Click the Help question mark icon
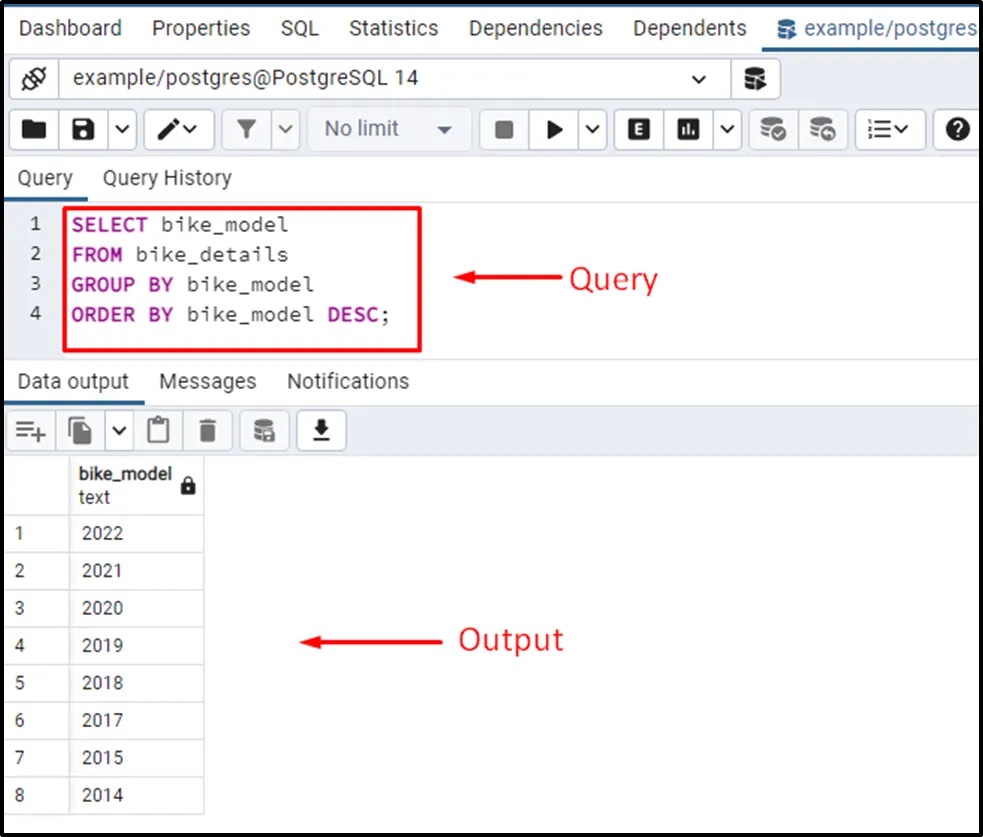The image size is (983, 837). [957, 129]
